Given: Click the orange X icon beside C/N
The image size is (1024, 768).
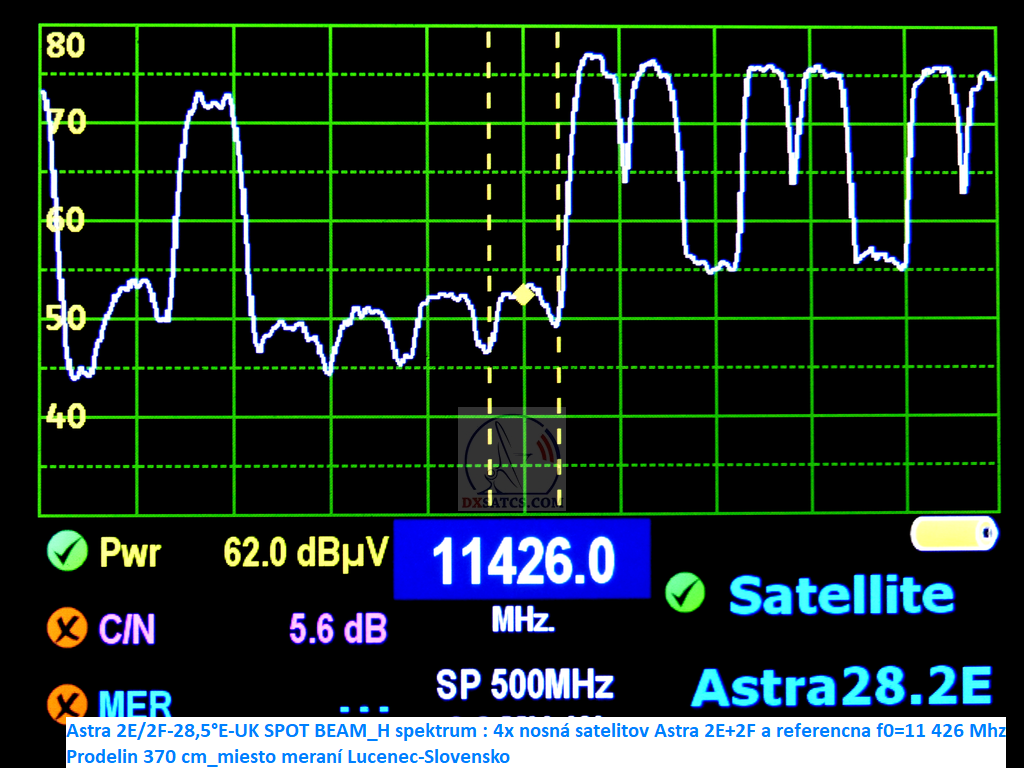Looking at the screenshot, I should [x=67, y=629].
